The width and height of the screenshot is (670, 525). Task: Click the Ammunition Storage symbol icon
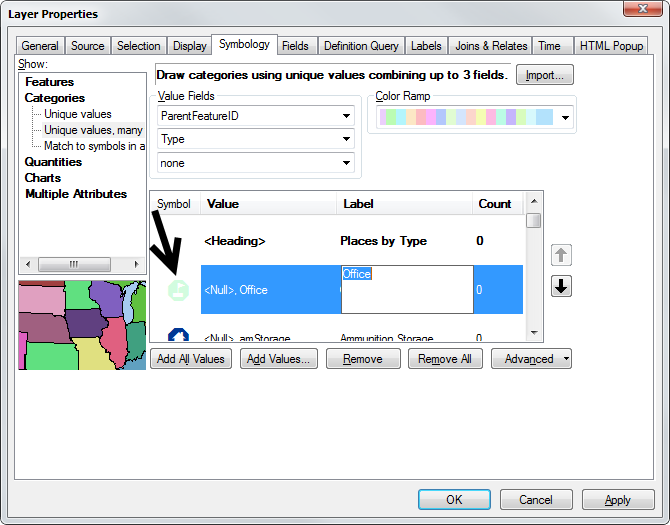point(177,336)
